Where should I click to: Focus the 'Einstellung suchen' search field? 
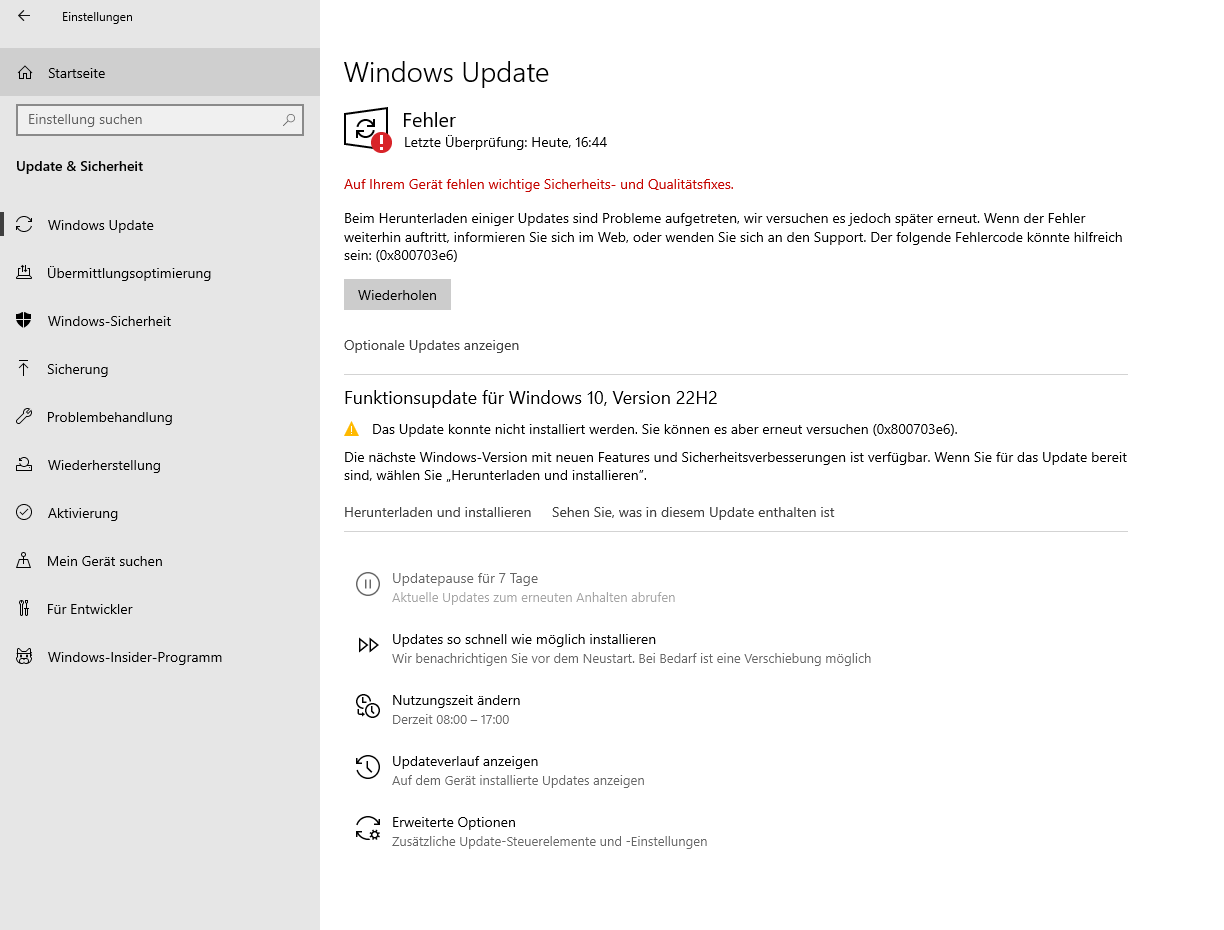click(x=160, y=119)
